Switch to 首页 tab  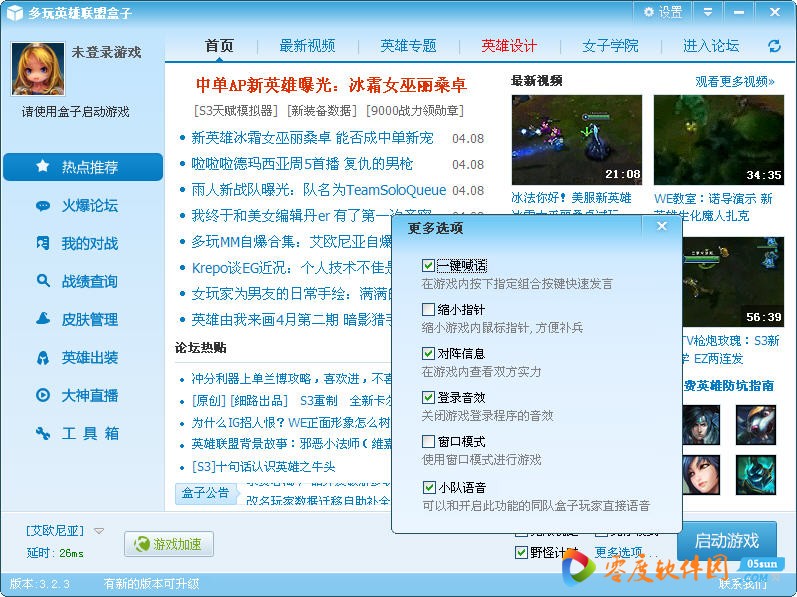219,46
